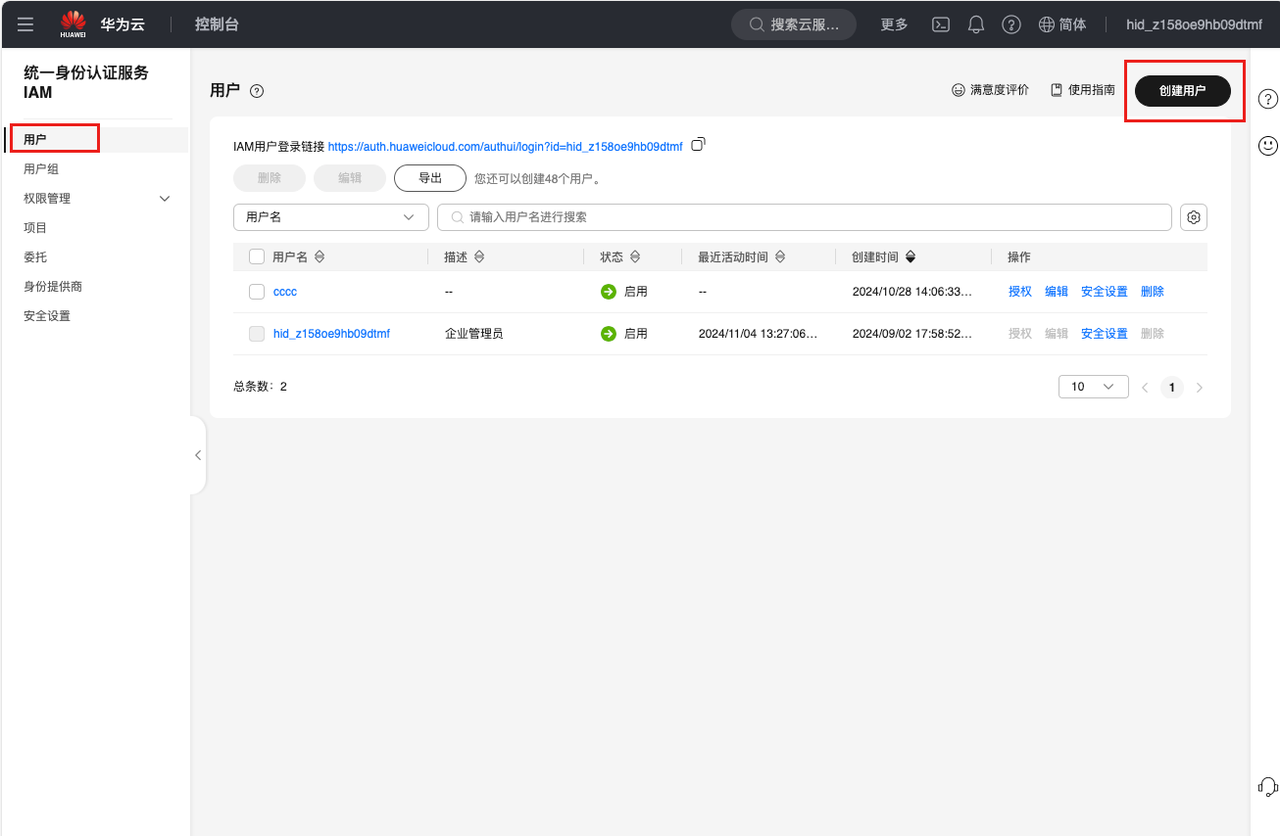
Task: Open account menu hid_z158oe9hb09dtmf in top bar
Action: [x=1194, y=25]
